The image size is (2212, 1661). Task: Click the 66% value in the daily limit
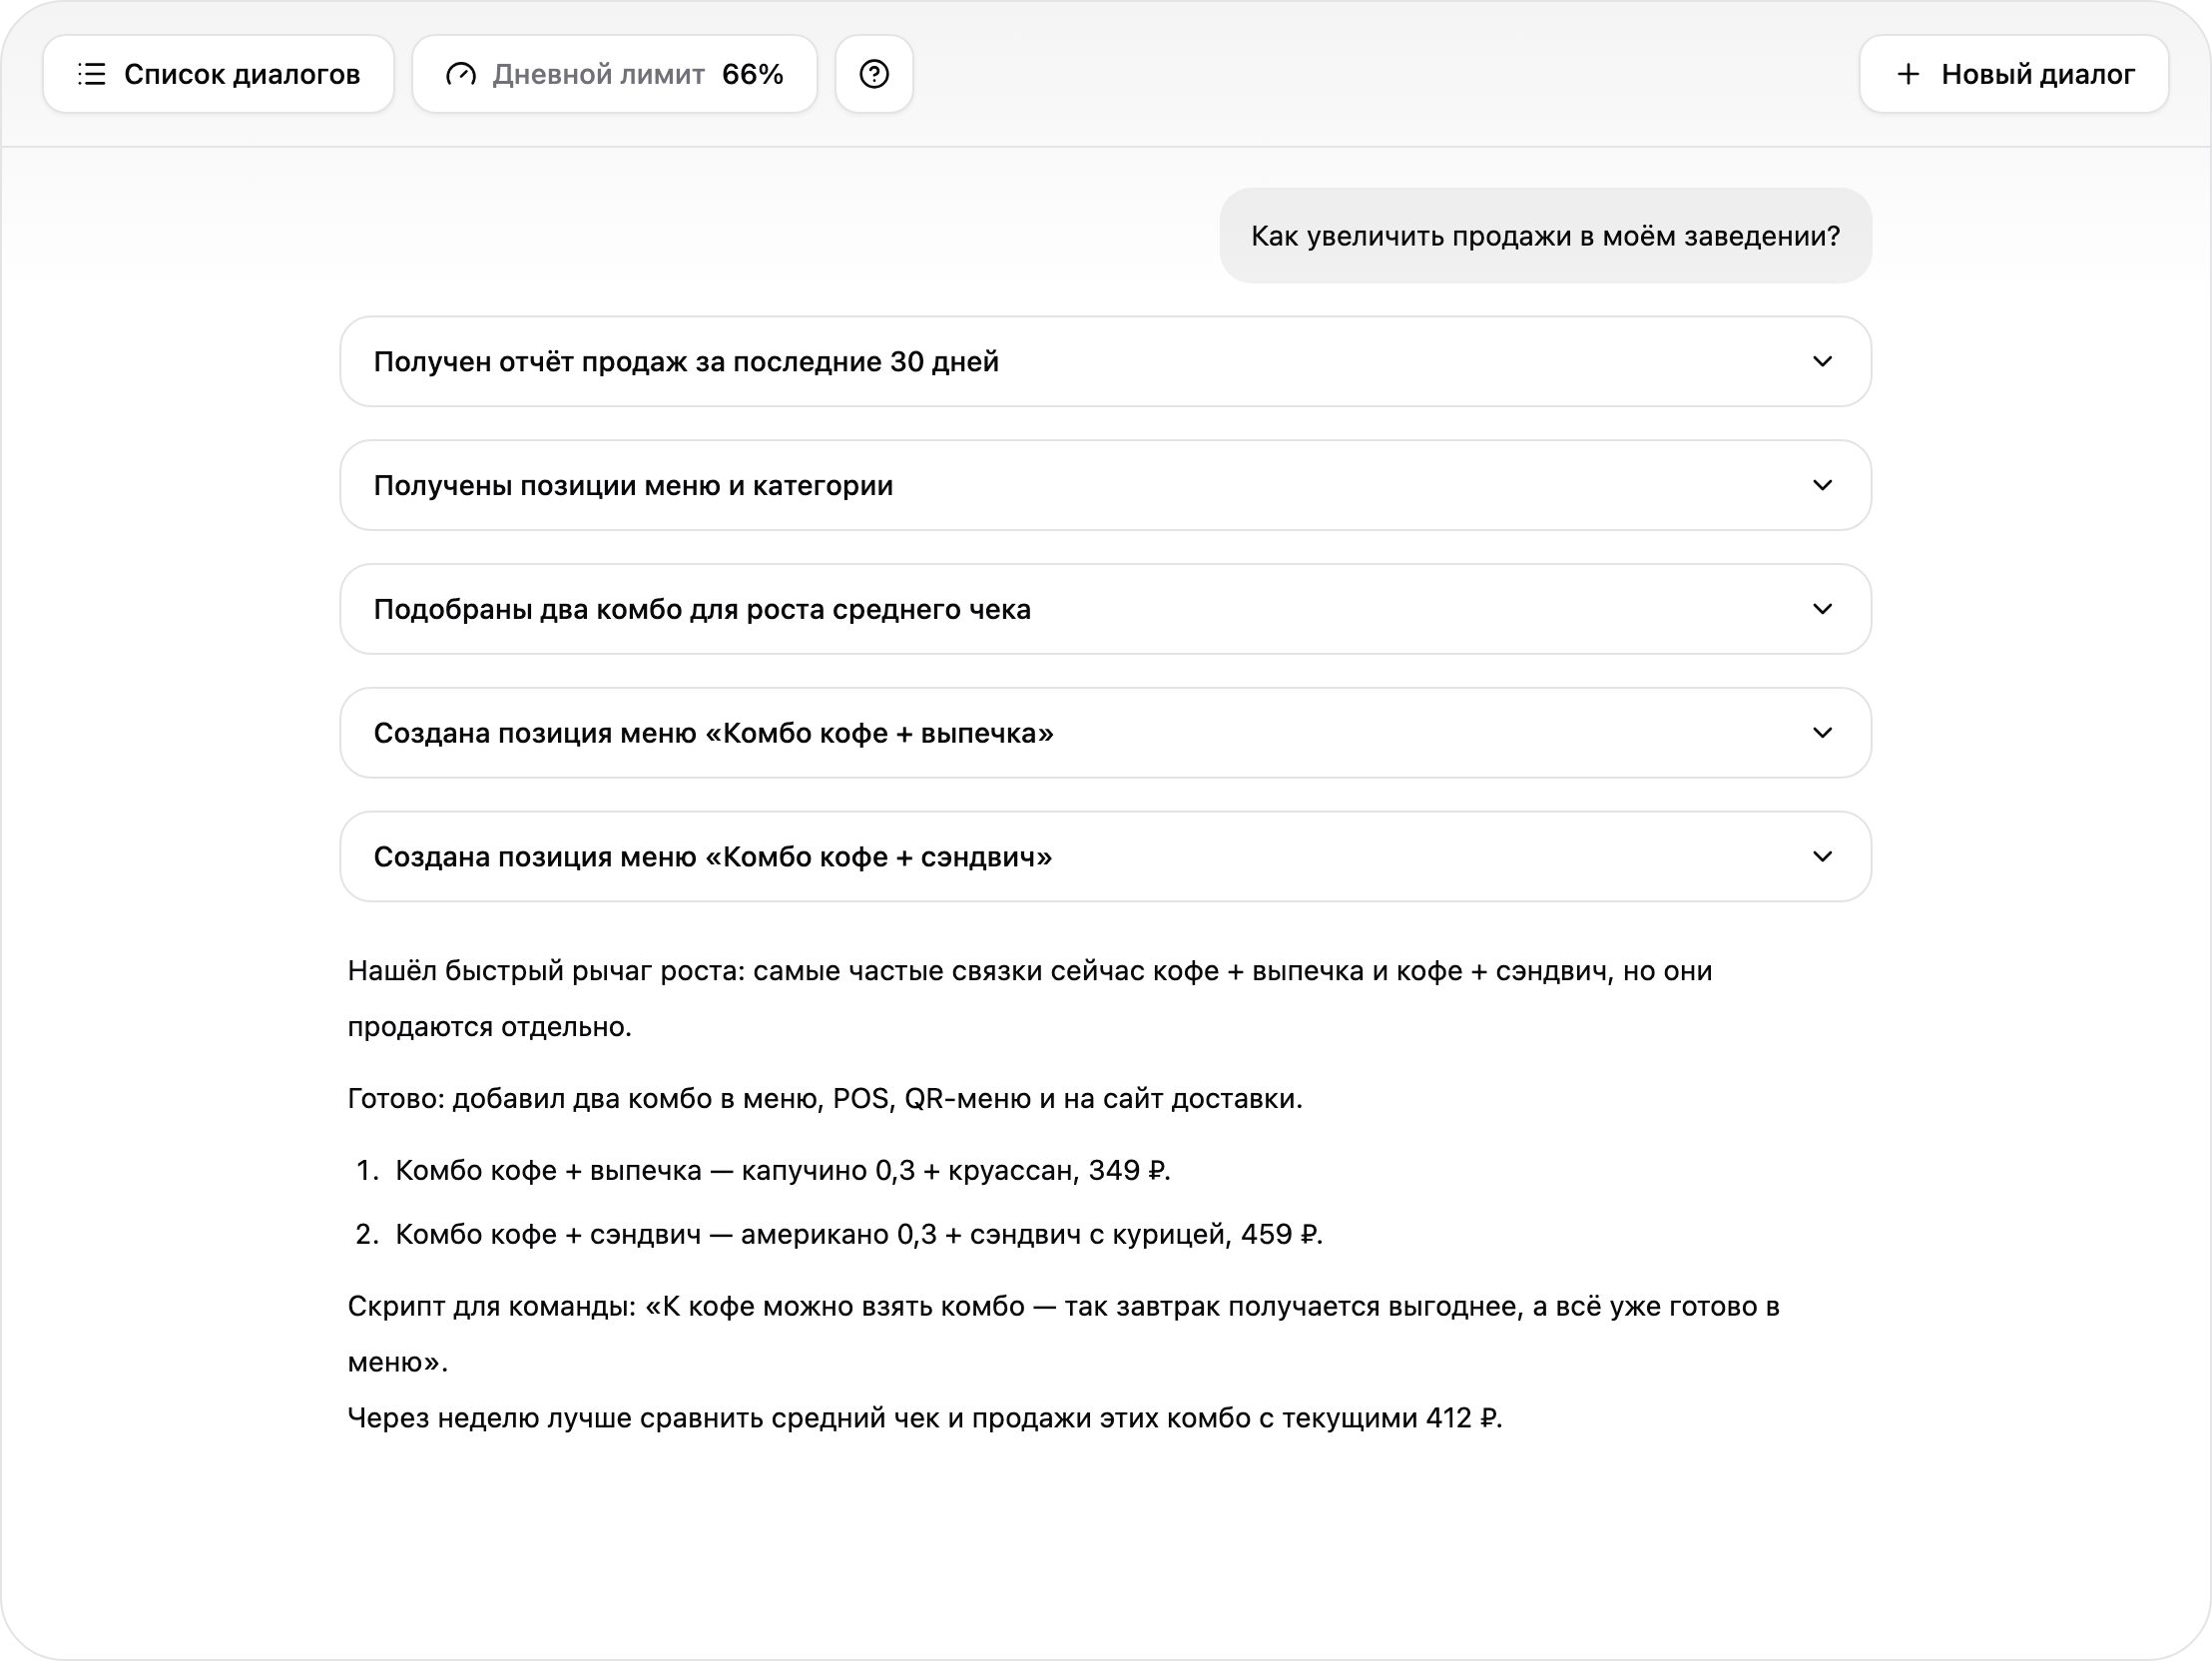tap(752, 74)
